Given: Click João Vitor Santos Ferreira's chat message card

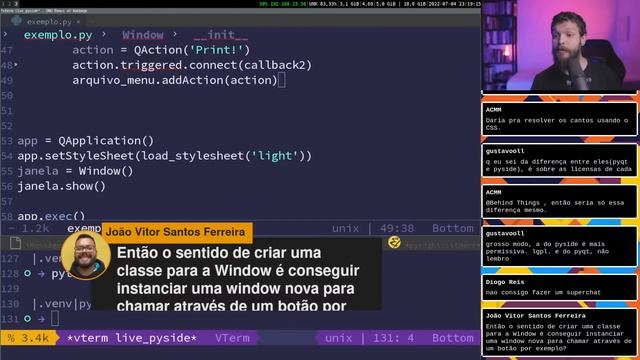Looking at the screenshot, I should tap(559, 333).
